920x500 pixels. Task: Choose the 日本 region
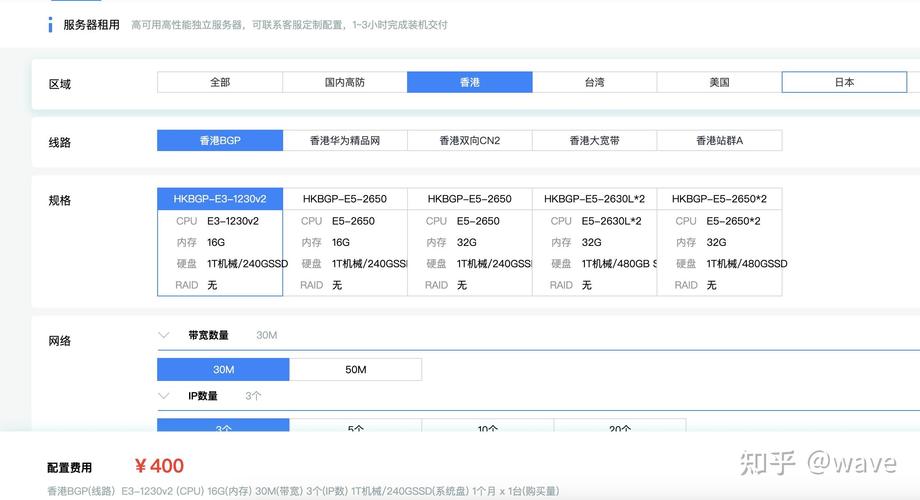pos(844,82)
